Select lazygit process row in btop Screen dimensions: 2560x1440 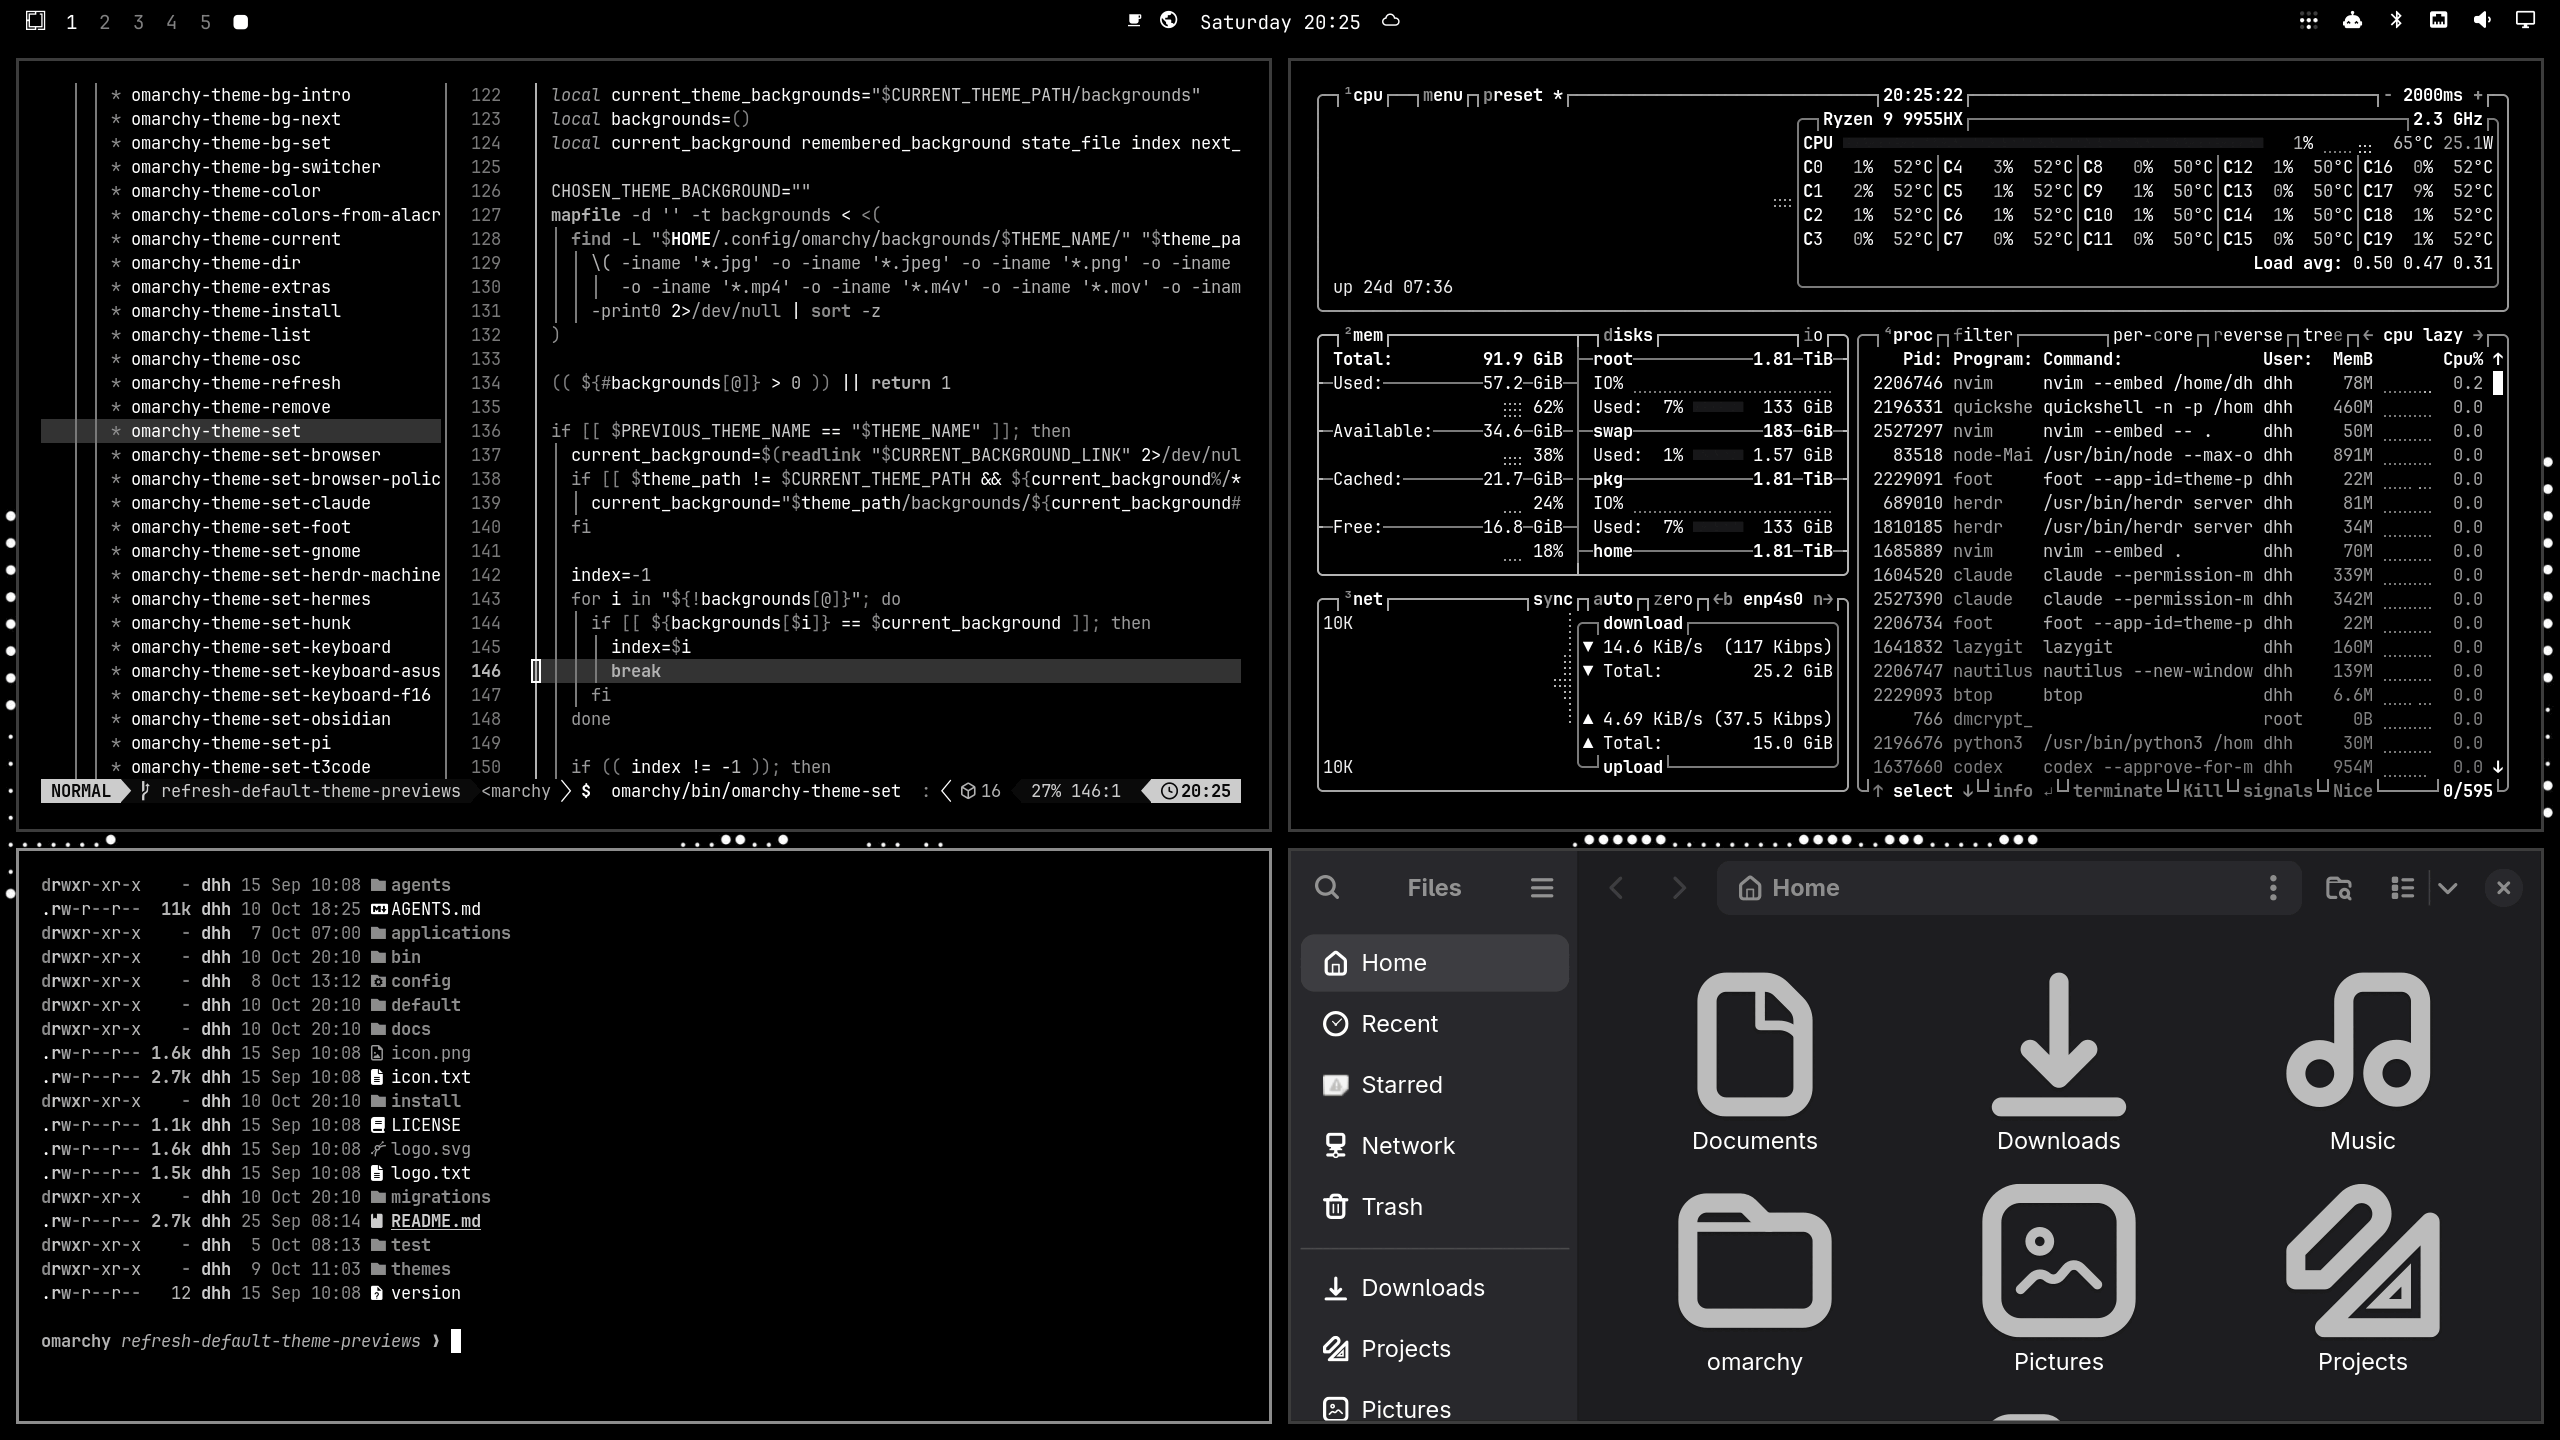(2177, 647)
